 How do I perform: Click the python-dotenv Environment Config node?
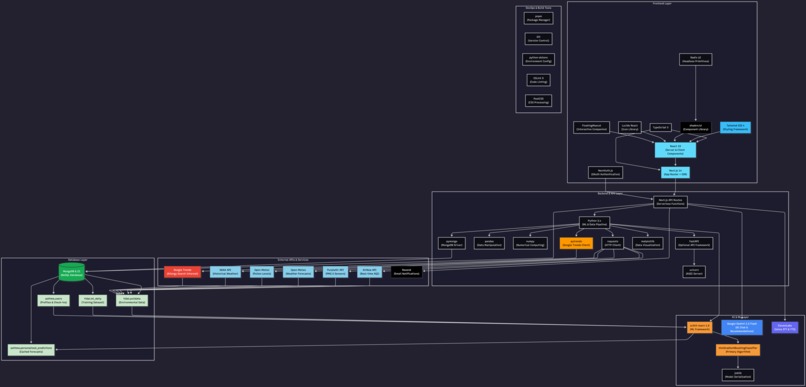pyautogui.click(x=538, y=60)
